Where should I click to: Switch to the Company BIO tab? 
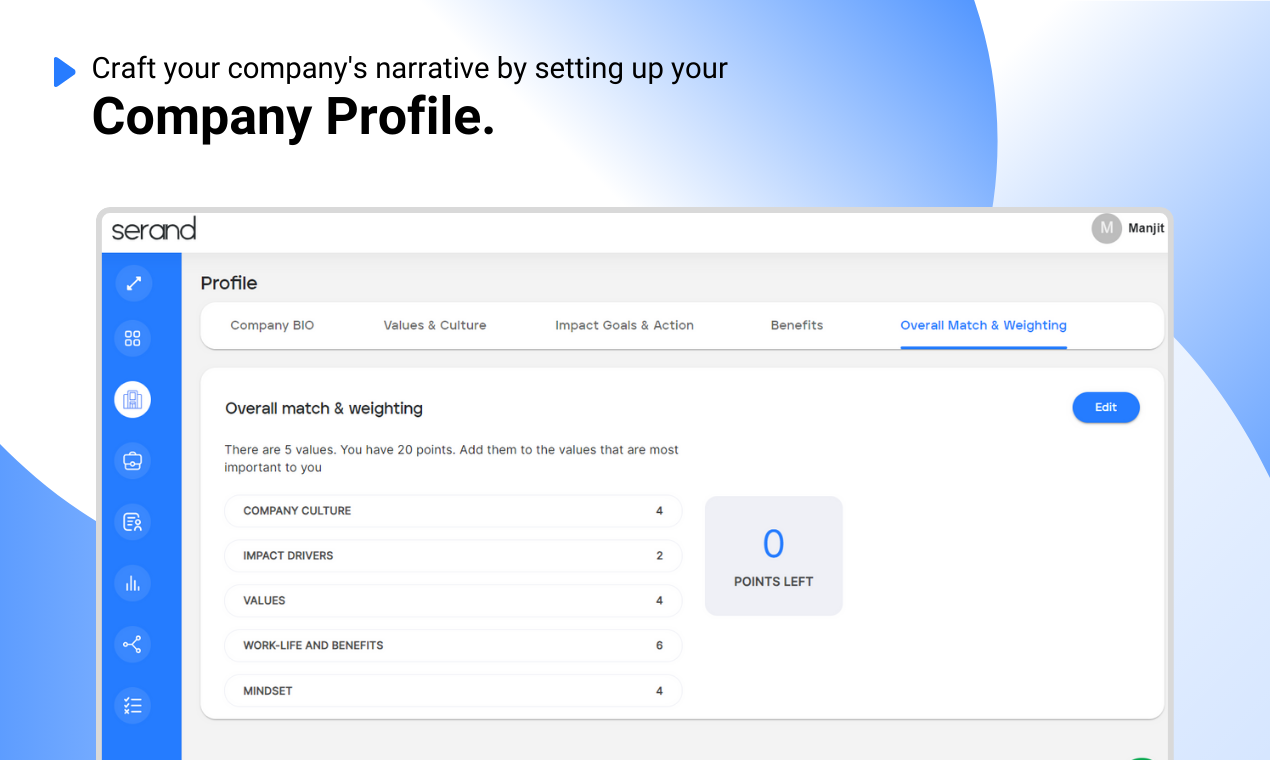tap(272, 325)
